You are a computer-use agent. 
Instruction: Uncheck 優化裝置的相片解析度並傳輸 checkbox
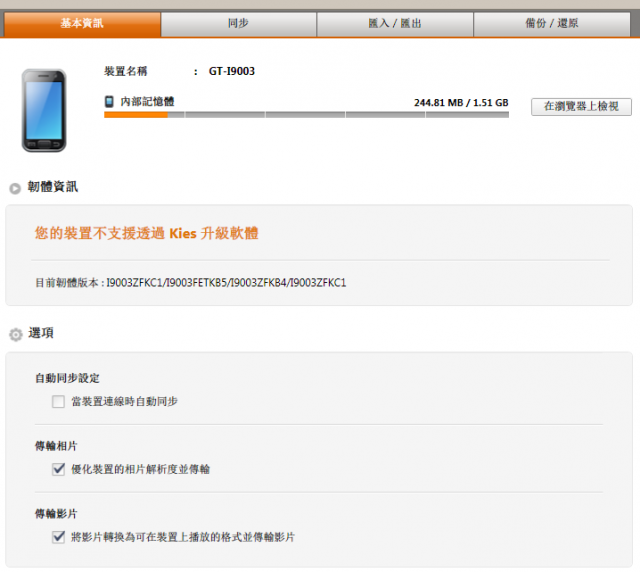[x=58, y=469]
